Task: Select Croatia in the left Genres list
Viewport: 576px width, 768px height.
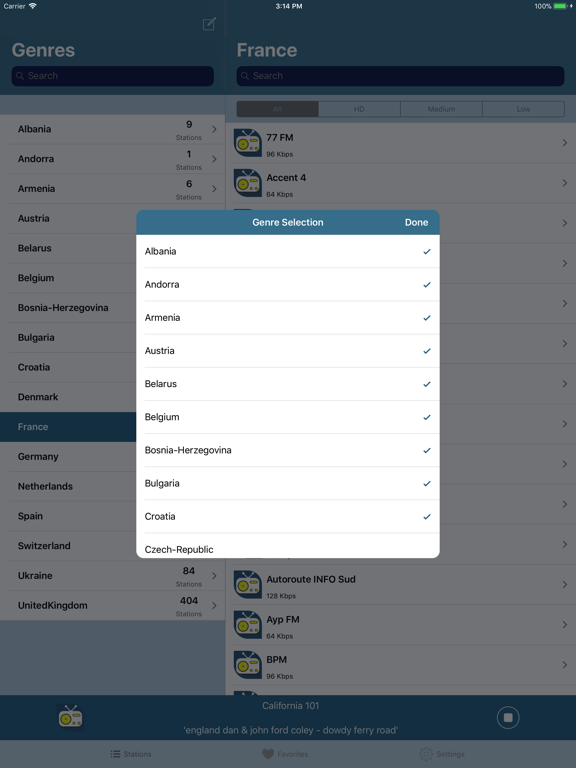Action: pyautogui.click(x=68, y=367)
